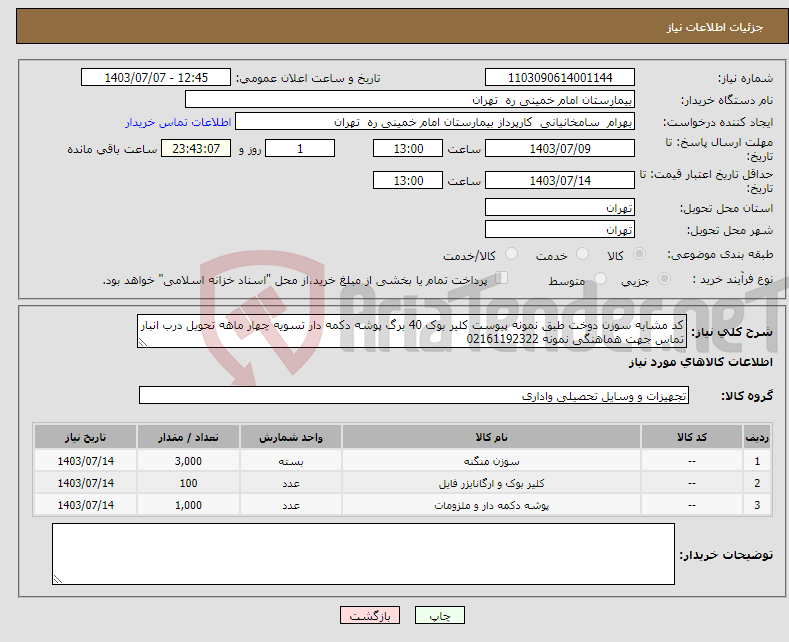Select the کالا radio button
The height and width of the screenshot is (642, 789).
click(639, 254)
